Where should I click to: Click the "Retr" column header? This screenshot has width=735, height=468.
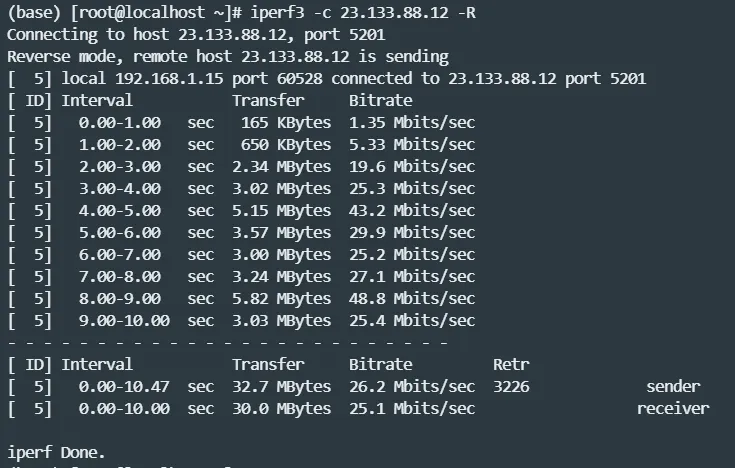(x=511, y=364)
